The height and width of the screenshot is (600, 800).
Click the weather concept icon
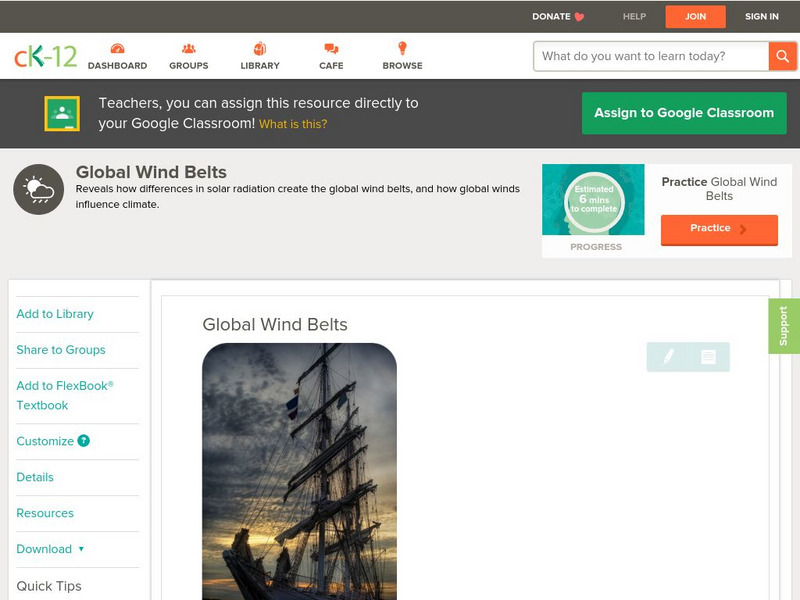(x=39, y=189)
